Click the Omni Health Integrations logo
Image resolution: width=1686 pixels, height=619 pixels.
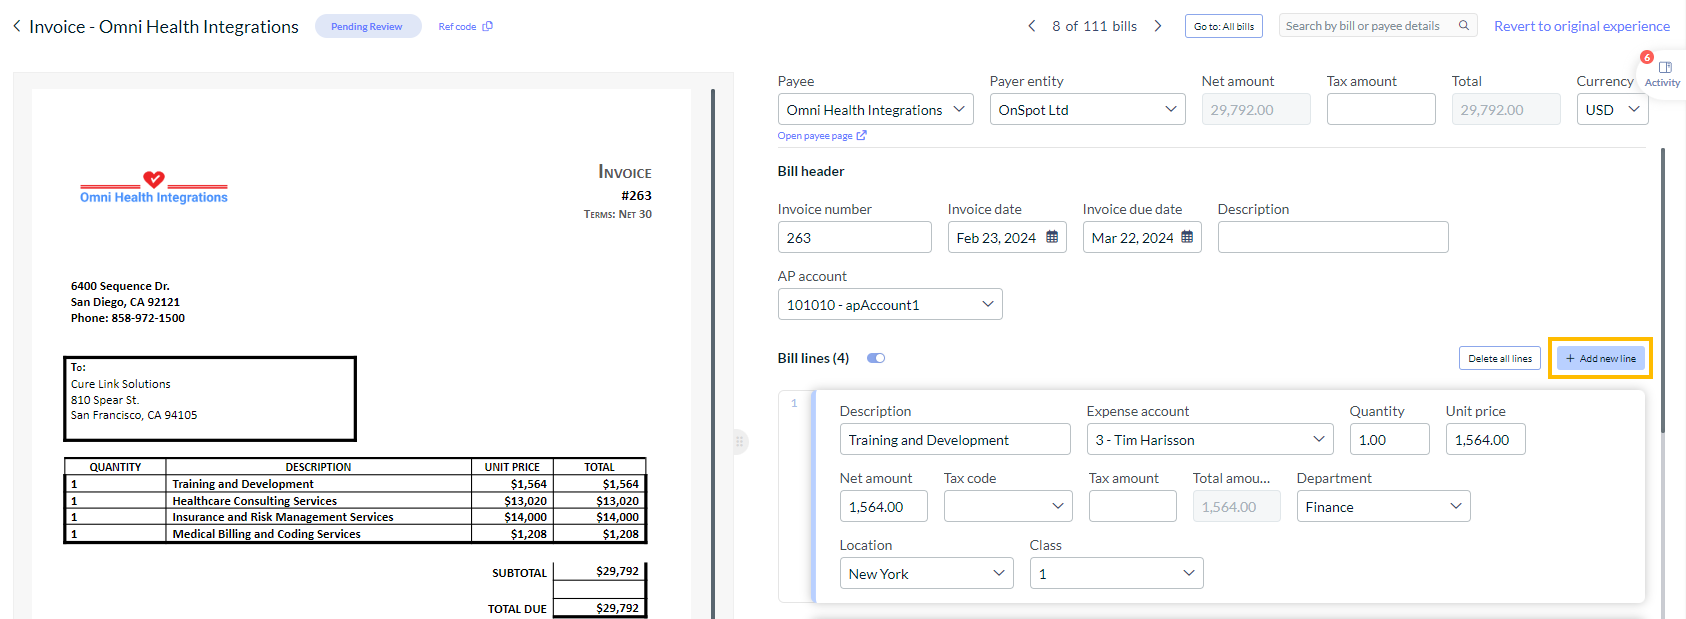tap(154, 188)
